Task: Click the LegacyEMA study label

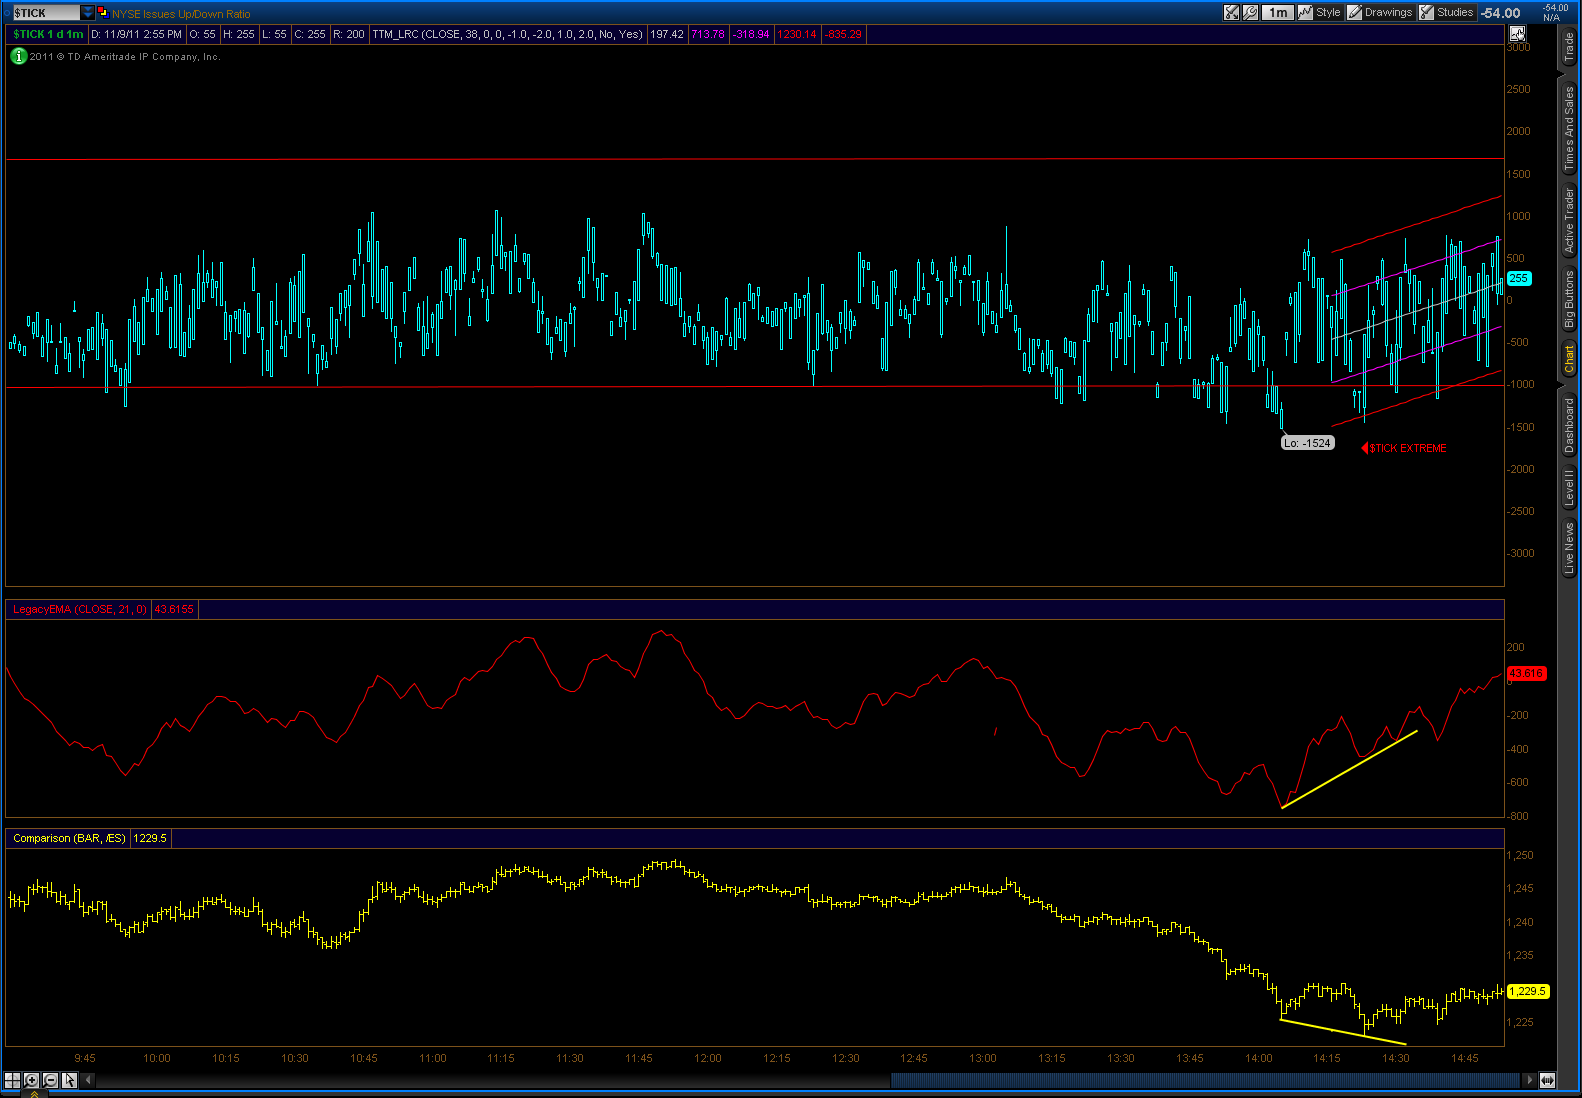Action: click(79, 609)
